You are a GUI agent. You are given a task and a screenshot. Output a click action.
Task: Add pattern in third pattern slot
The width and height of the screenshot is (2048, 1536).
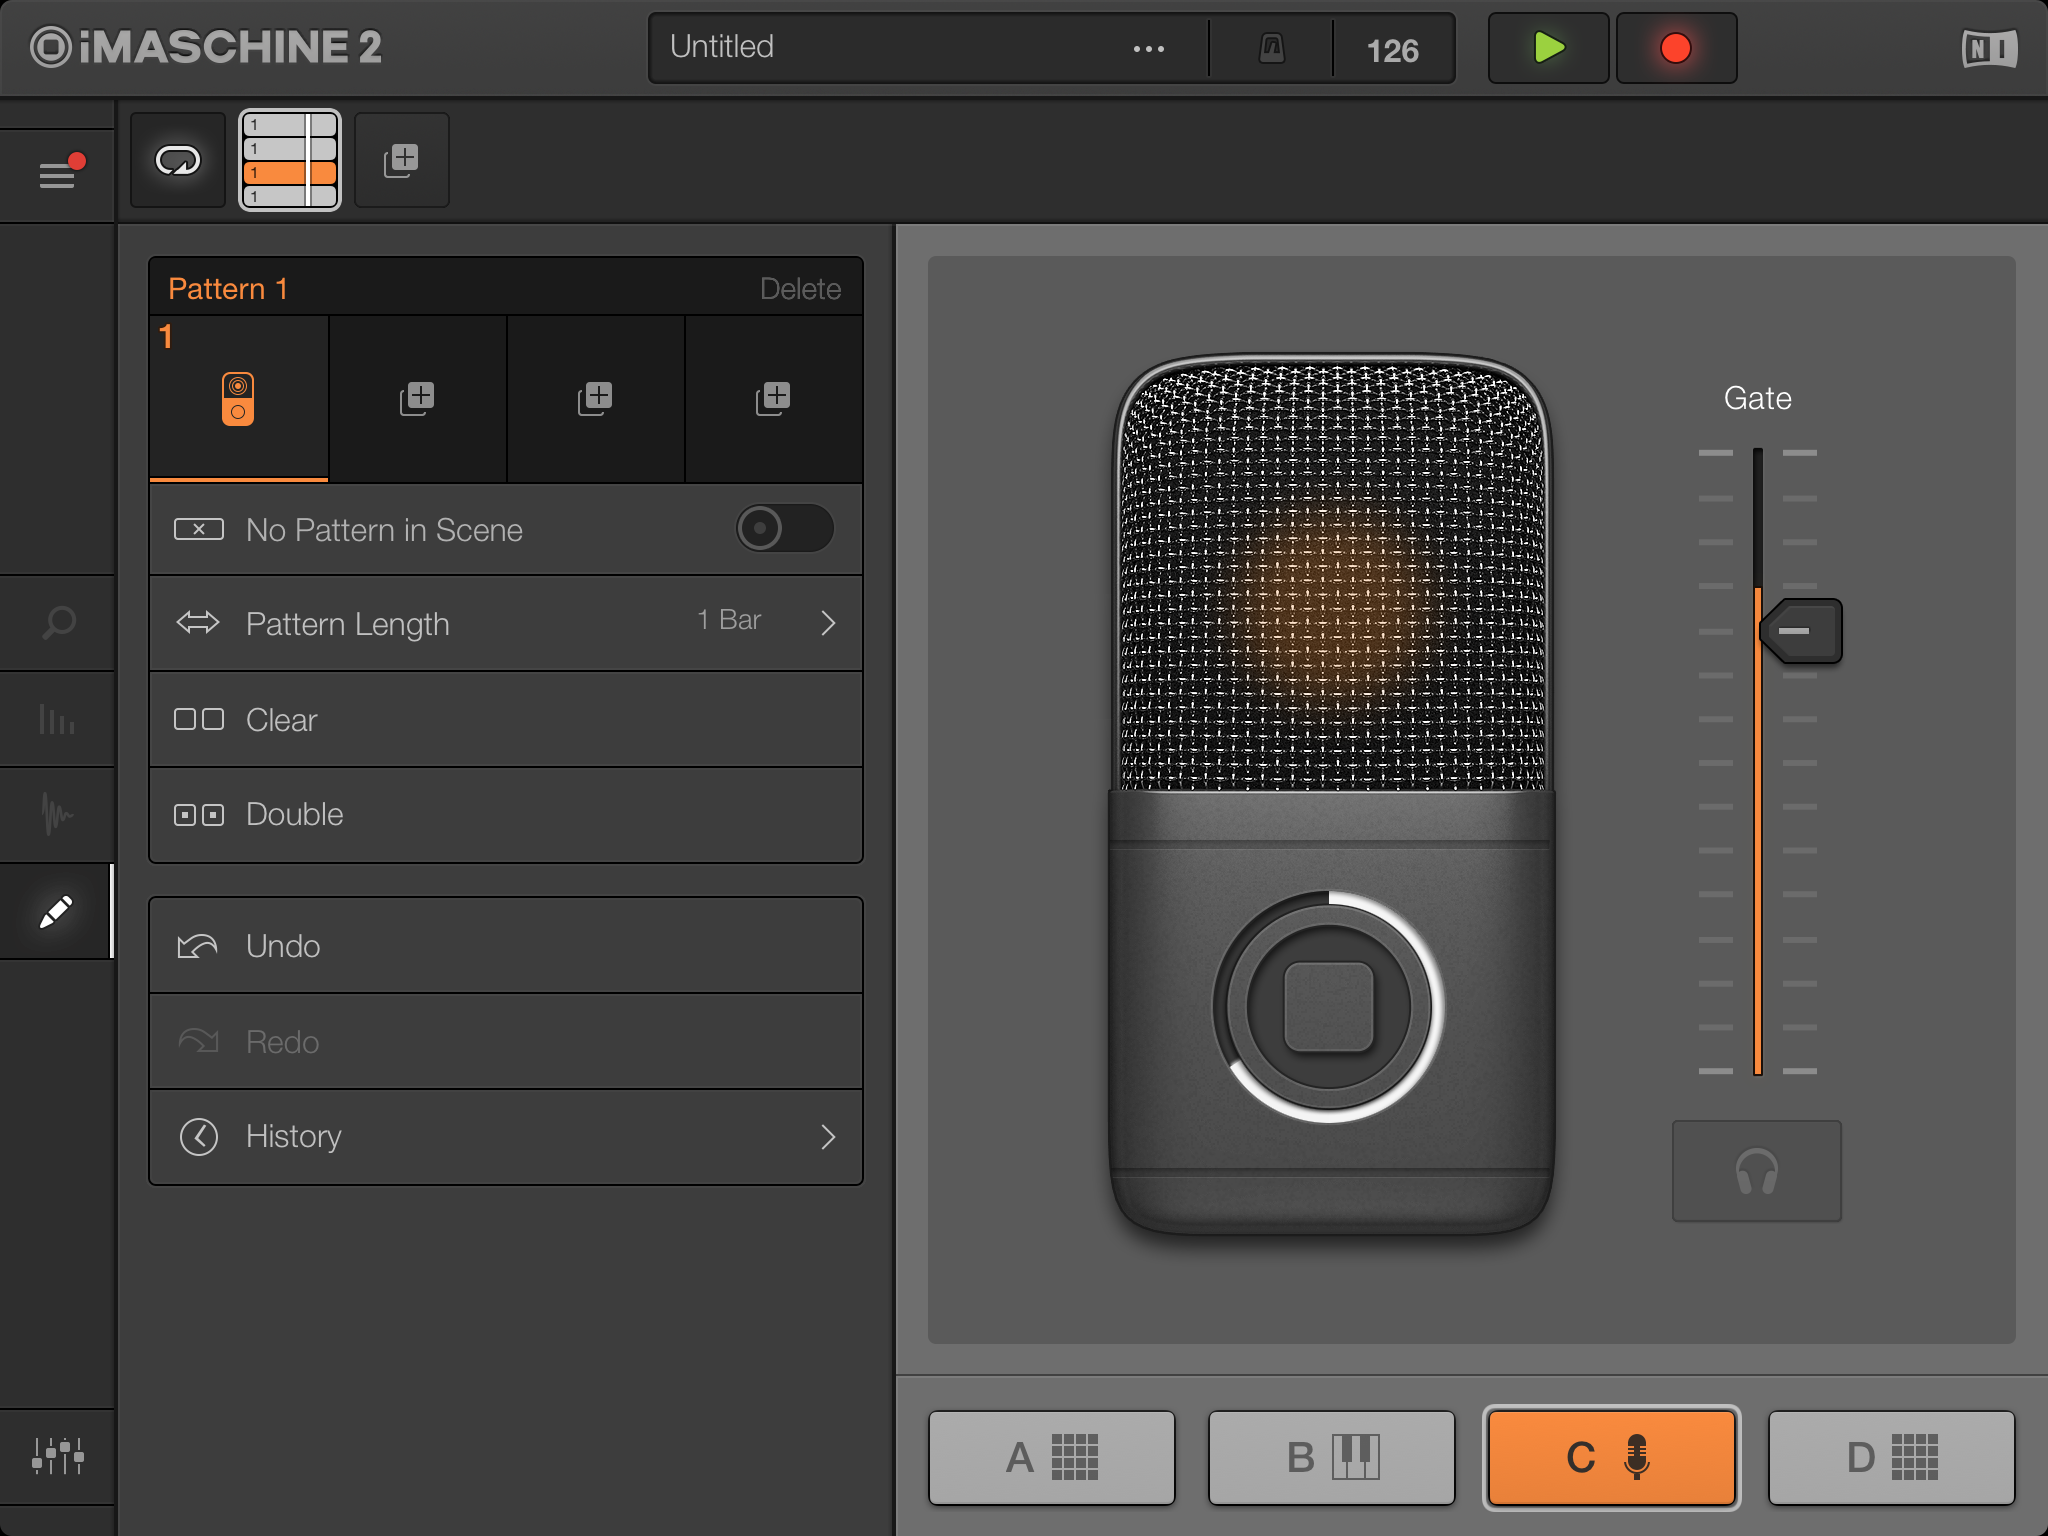pyautogui.click(x=595, y=399)
